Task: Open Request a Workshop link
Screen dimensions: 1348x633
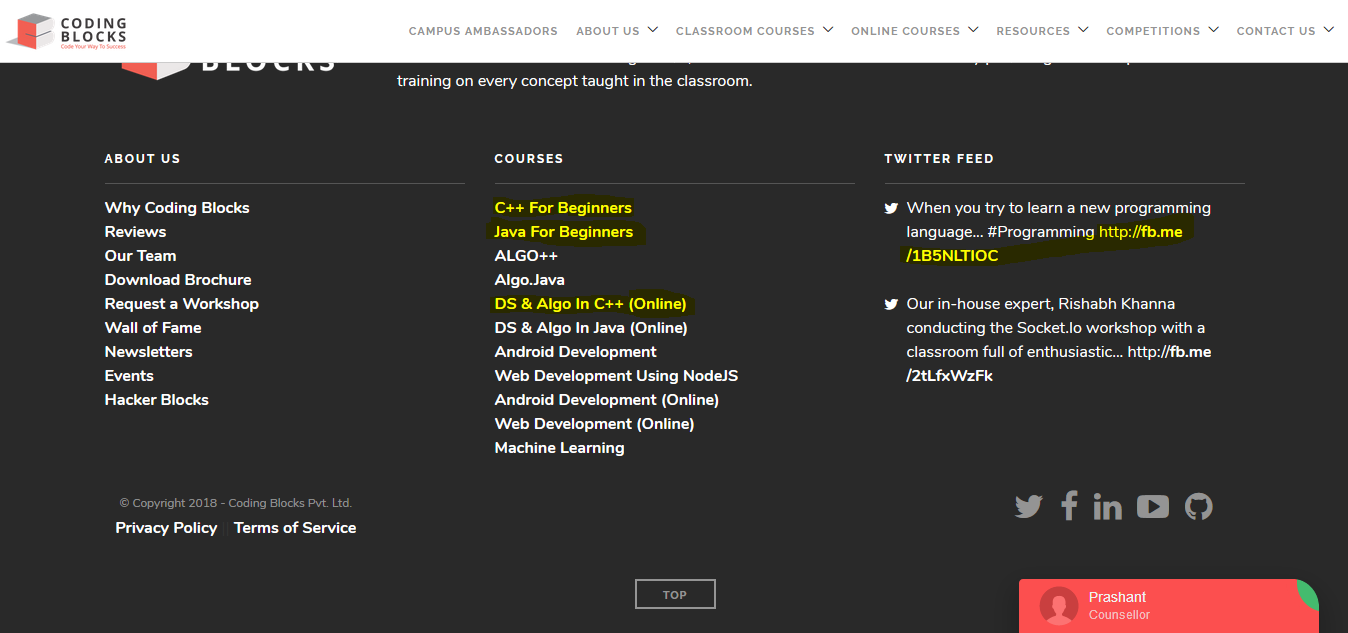Action: pyautogui.click(x=182, y=304)
